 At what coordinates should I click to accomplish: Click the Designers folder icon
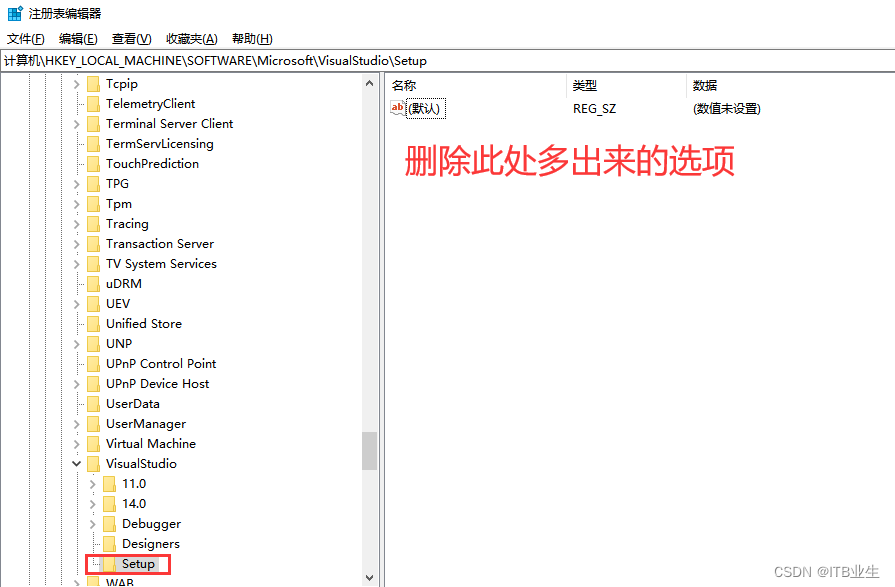click(109, 544)
